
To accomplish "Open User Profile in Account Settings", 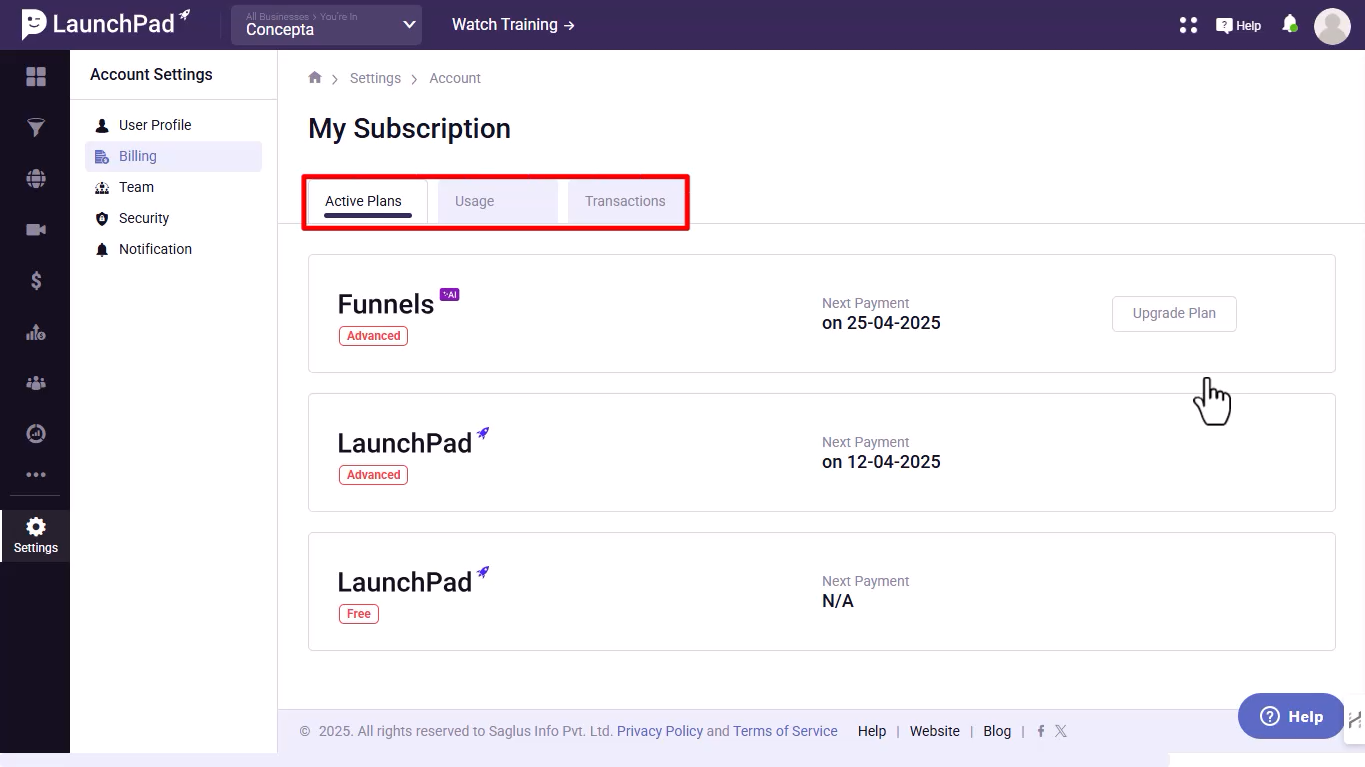I will click(173, 125).
